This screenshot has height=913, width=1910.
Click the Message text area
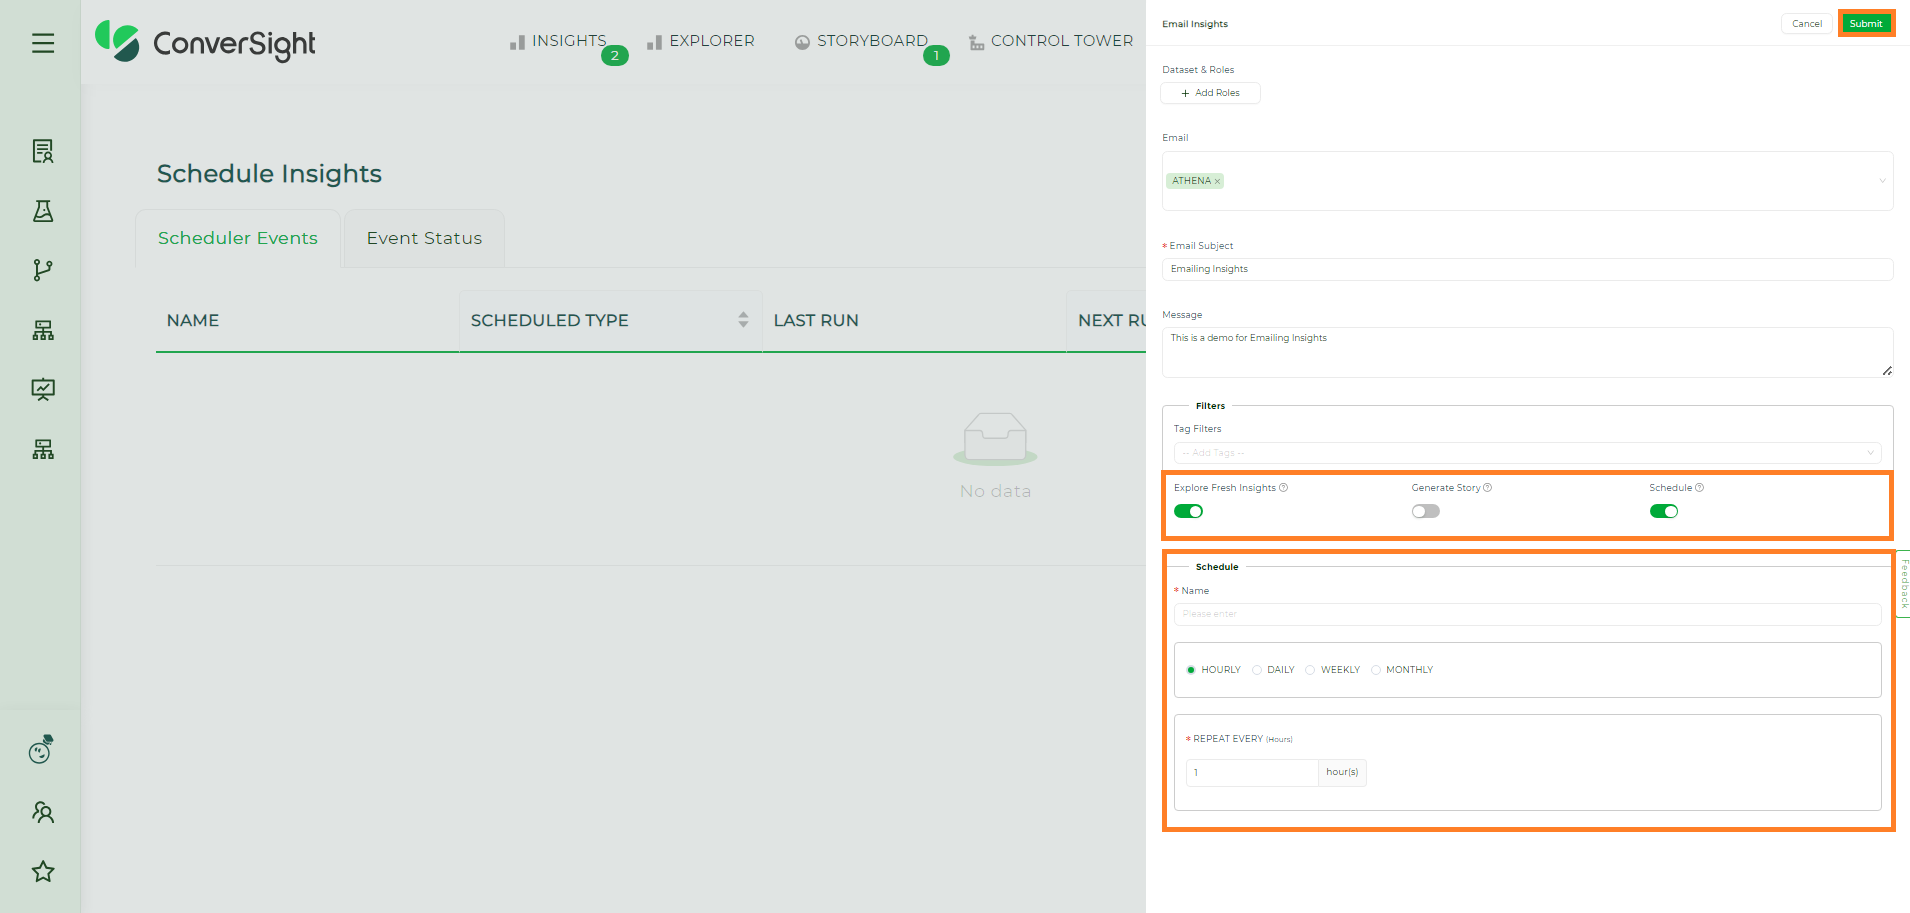click(1527, 352)
